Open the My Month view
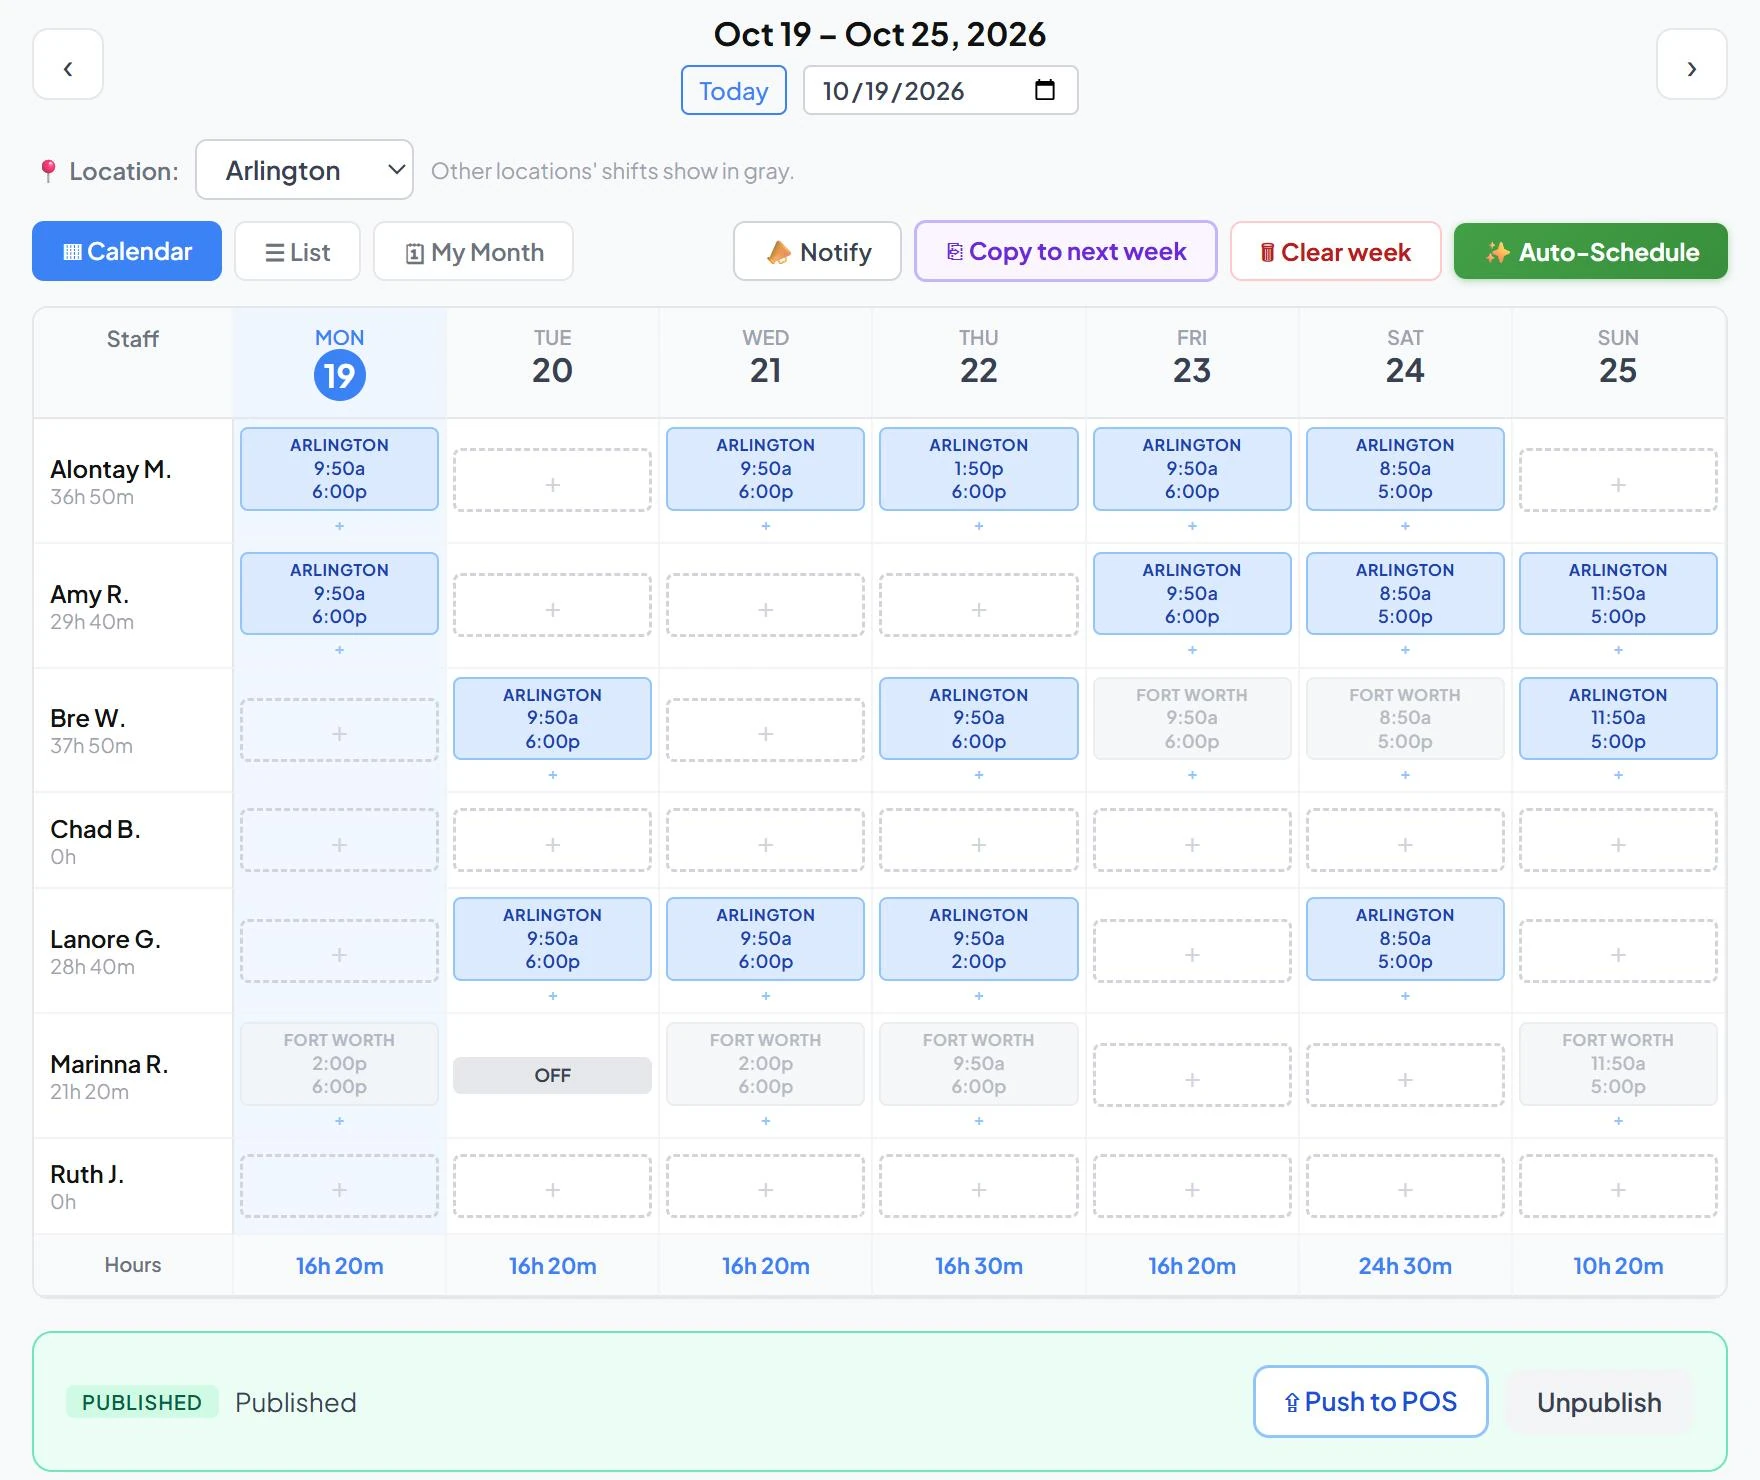The width and height of the screenshot is (1760, 1480). click(473, 251)
